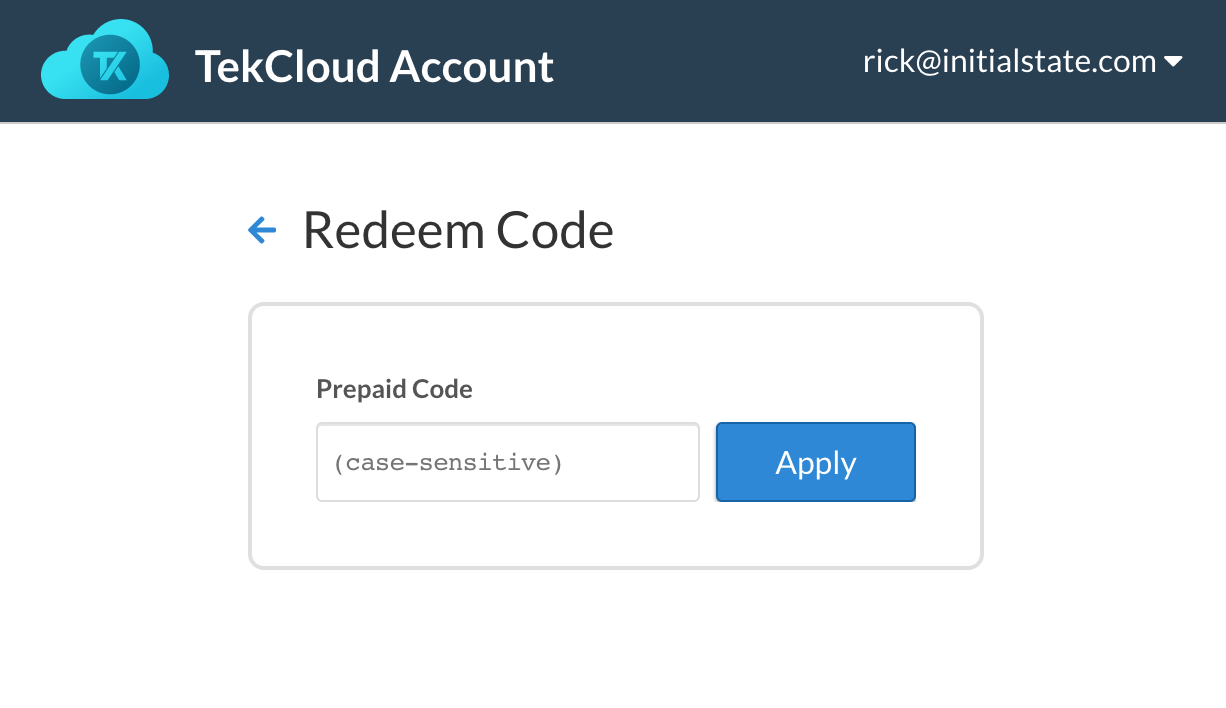1226x708 pixels.
Task: Click the "Prepaid Code" field label
Action: [x=394, y=389]
